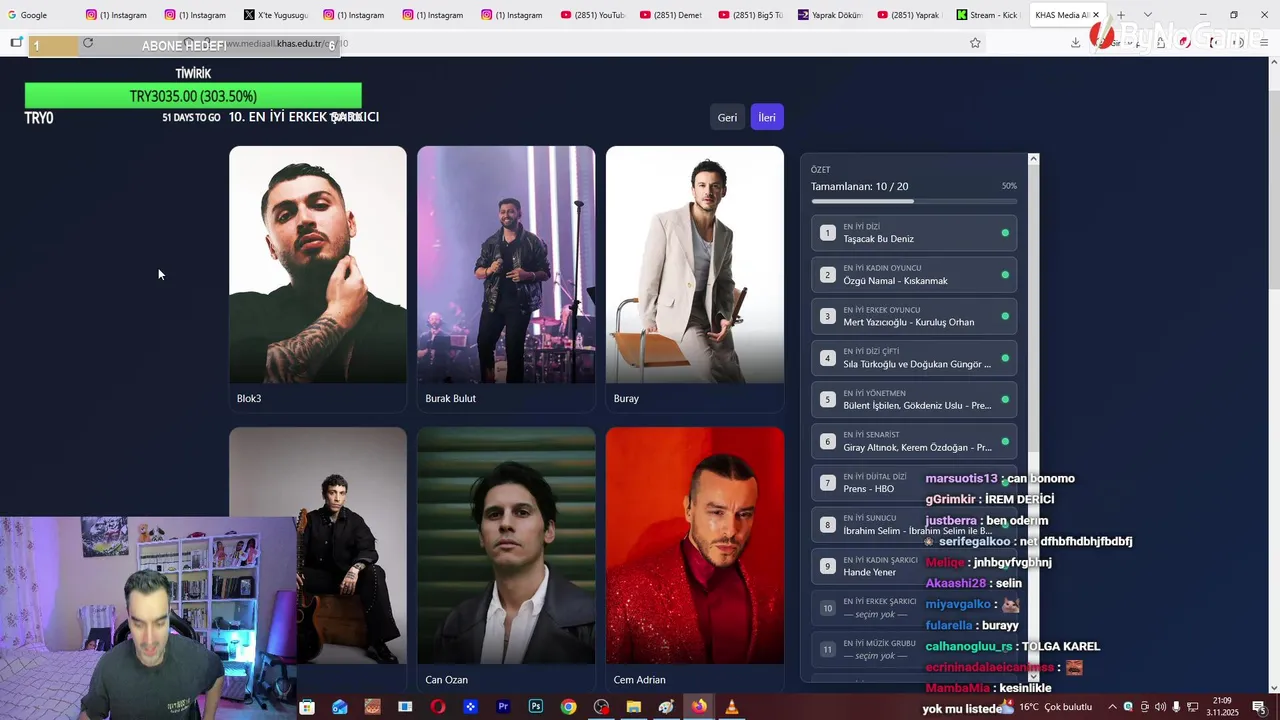The width and height of the screenshot is (1280, 720).
Task: Switch to the X'te Yugusugu tab
Action: click(276, 15)
